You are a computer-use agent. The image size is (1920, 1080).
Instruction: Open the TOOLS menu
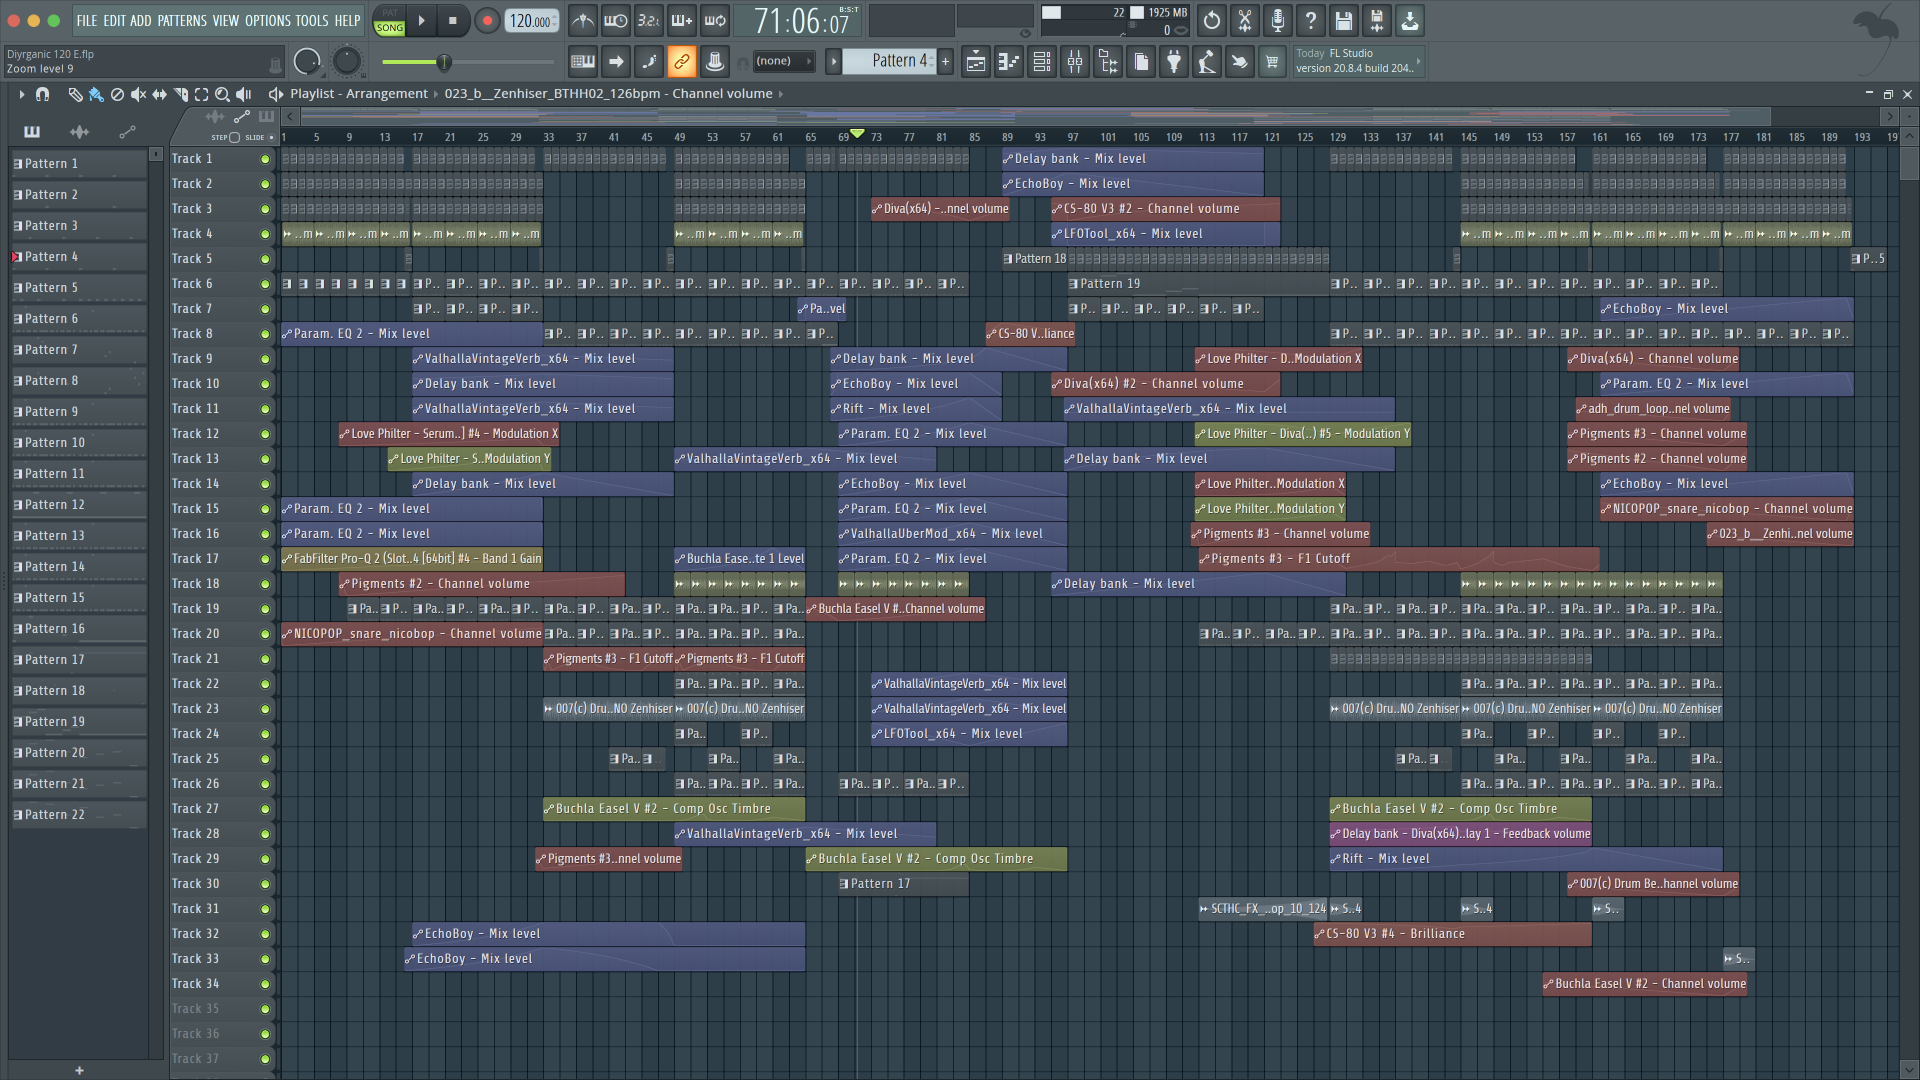point(311,20)
